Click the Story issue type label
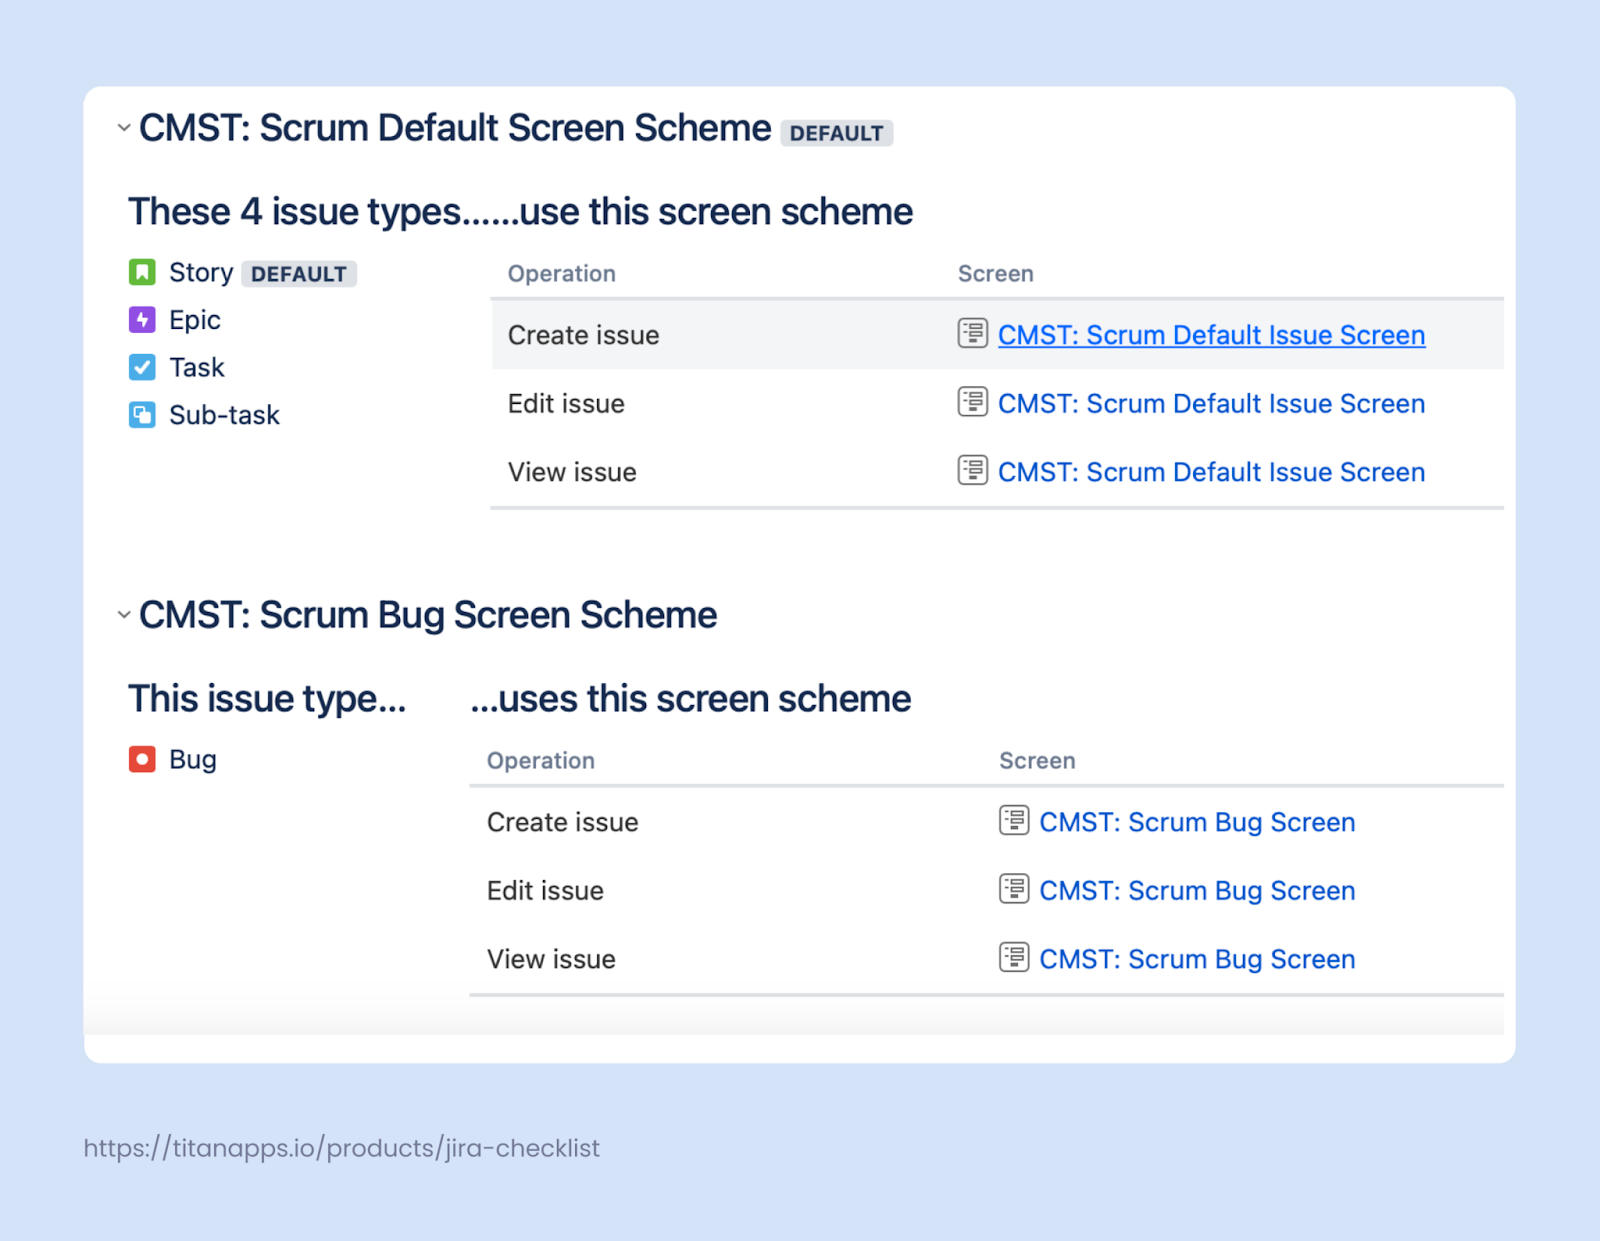This screenshot has height=1241, width=1600. click(x=201, y=272)
